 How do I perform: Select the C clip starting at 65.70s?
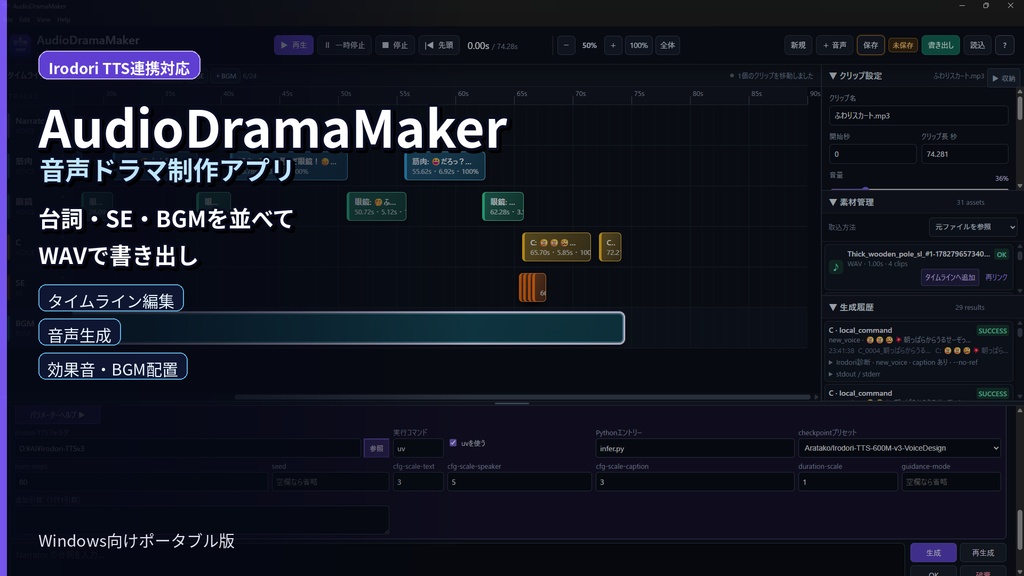556,247
